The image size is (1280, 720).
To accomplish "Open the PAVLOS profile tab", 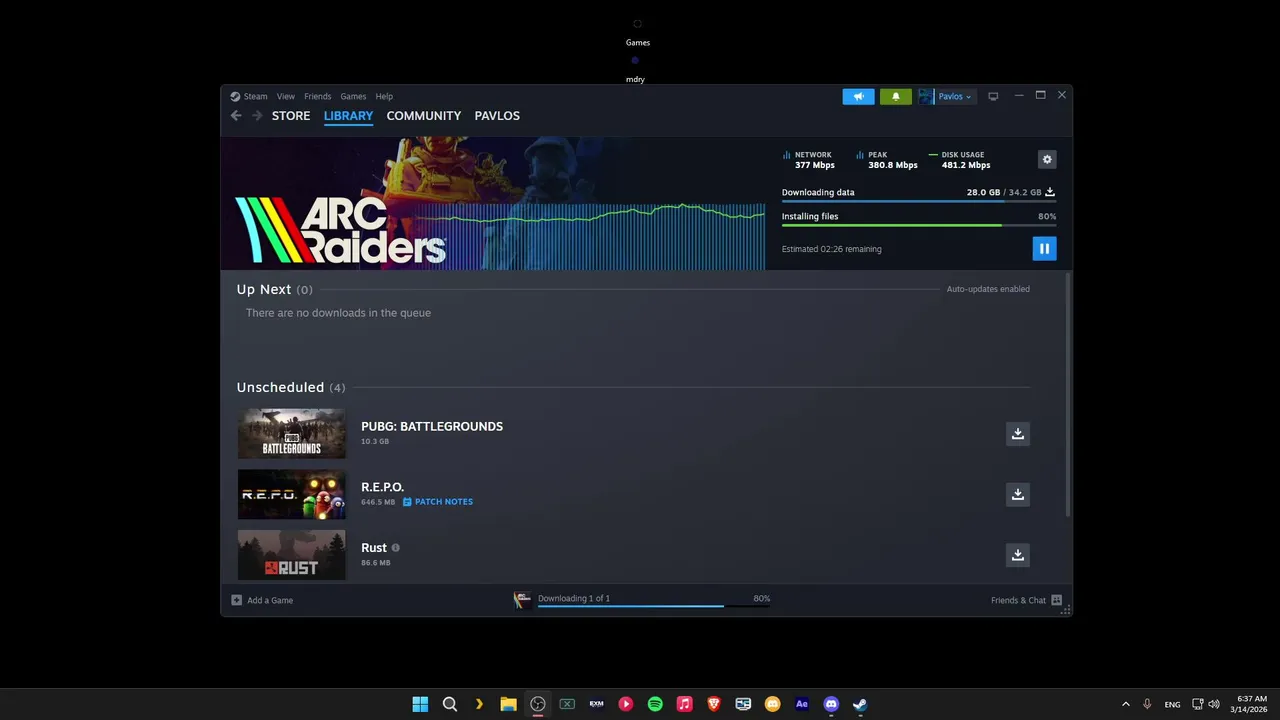I will (497, 116).
